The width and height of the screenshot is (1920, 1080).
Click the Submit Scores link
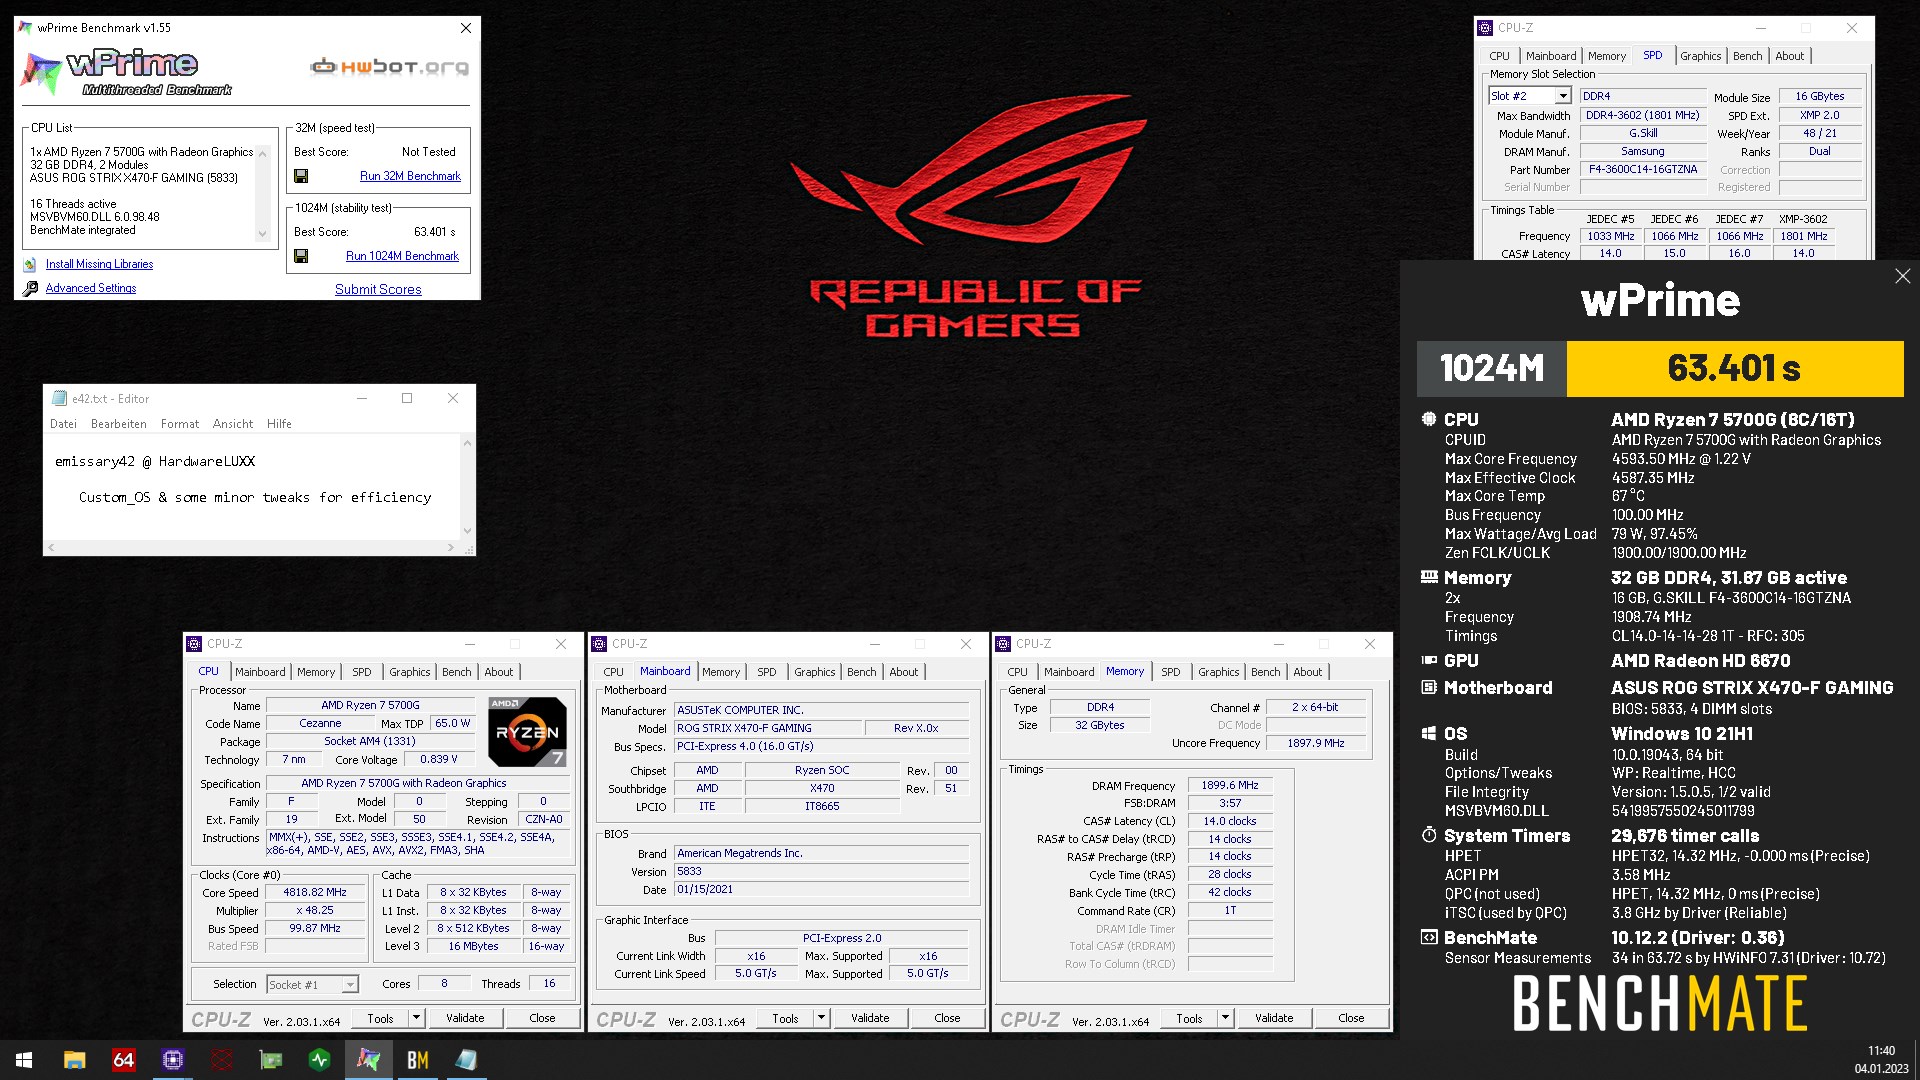[x=378, y=289]
